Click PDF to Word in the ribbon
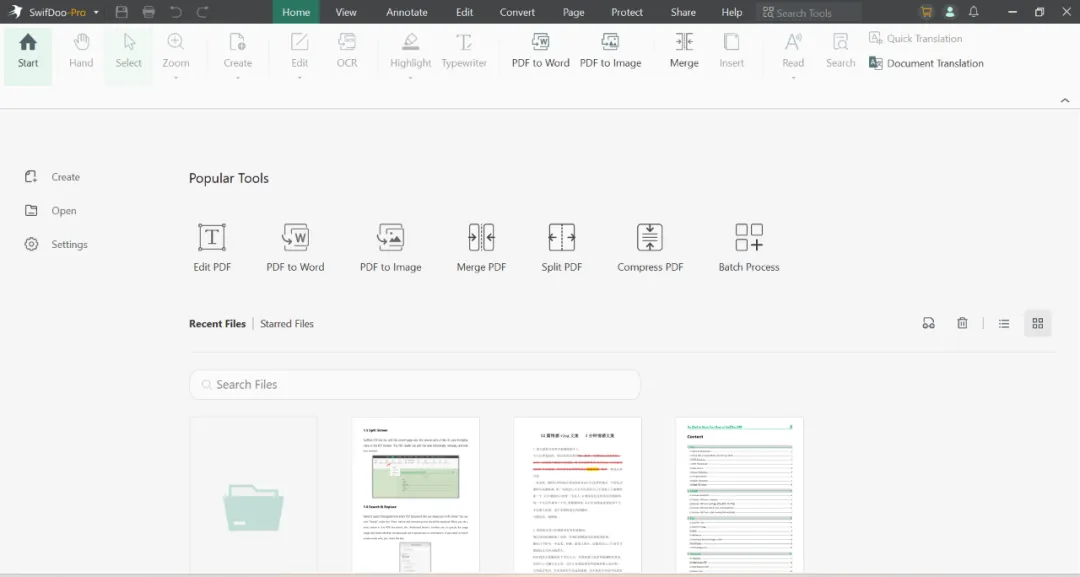The height and width of the screenshot is (577, 1080). point(541,52)
